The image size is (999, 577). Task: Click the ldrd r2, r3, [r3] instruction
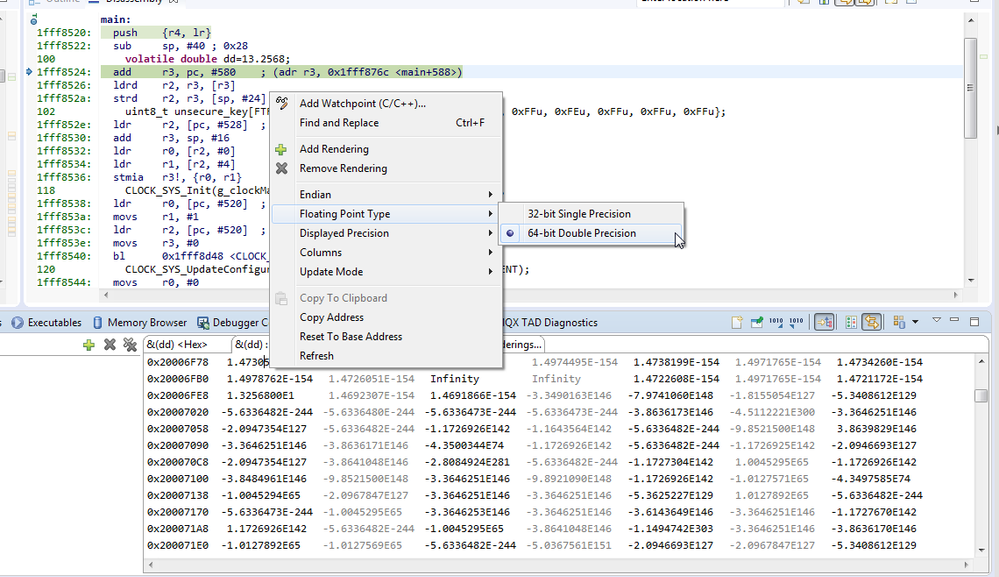pos(174,85)
